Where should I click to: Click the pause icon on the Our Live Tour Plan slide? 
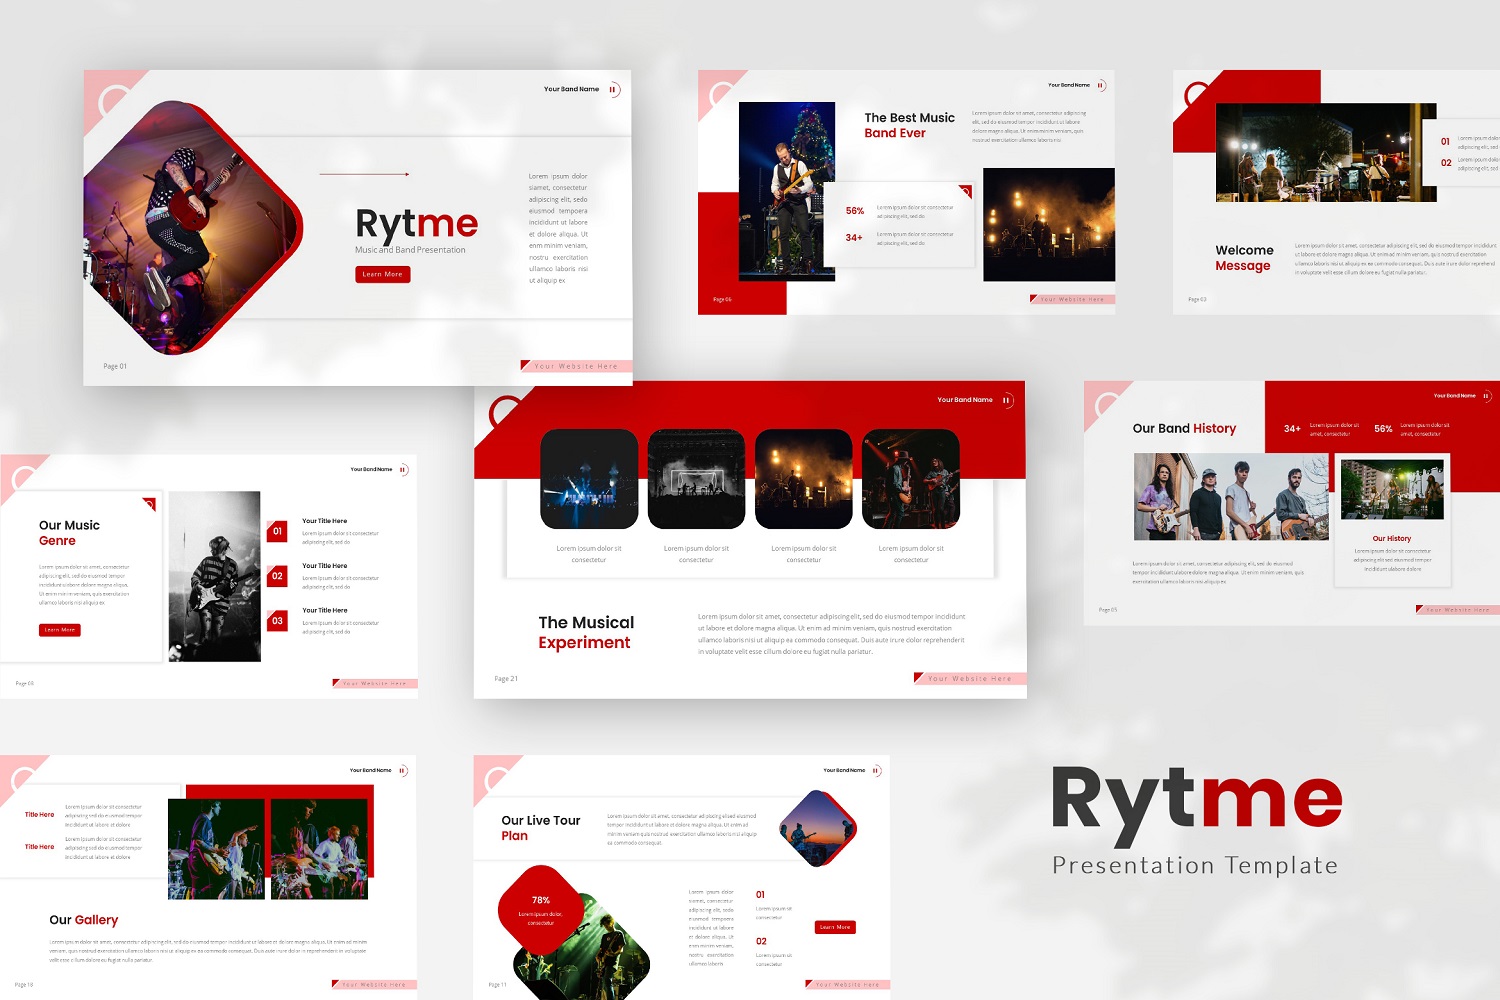coord(876,770)
